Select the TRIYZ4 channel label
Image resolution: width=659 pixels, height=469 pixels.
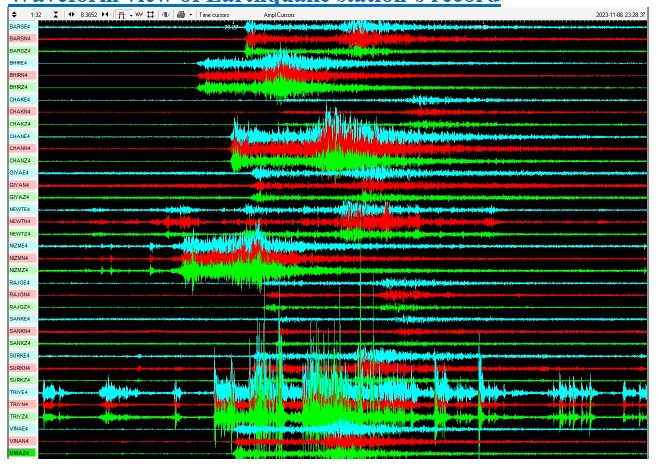(20, 416)
